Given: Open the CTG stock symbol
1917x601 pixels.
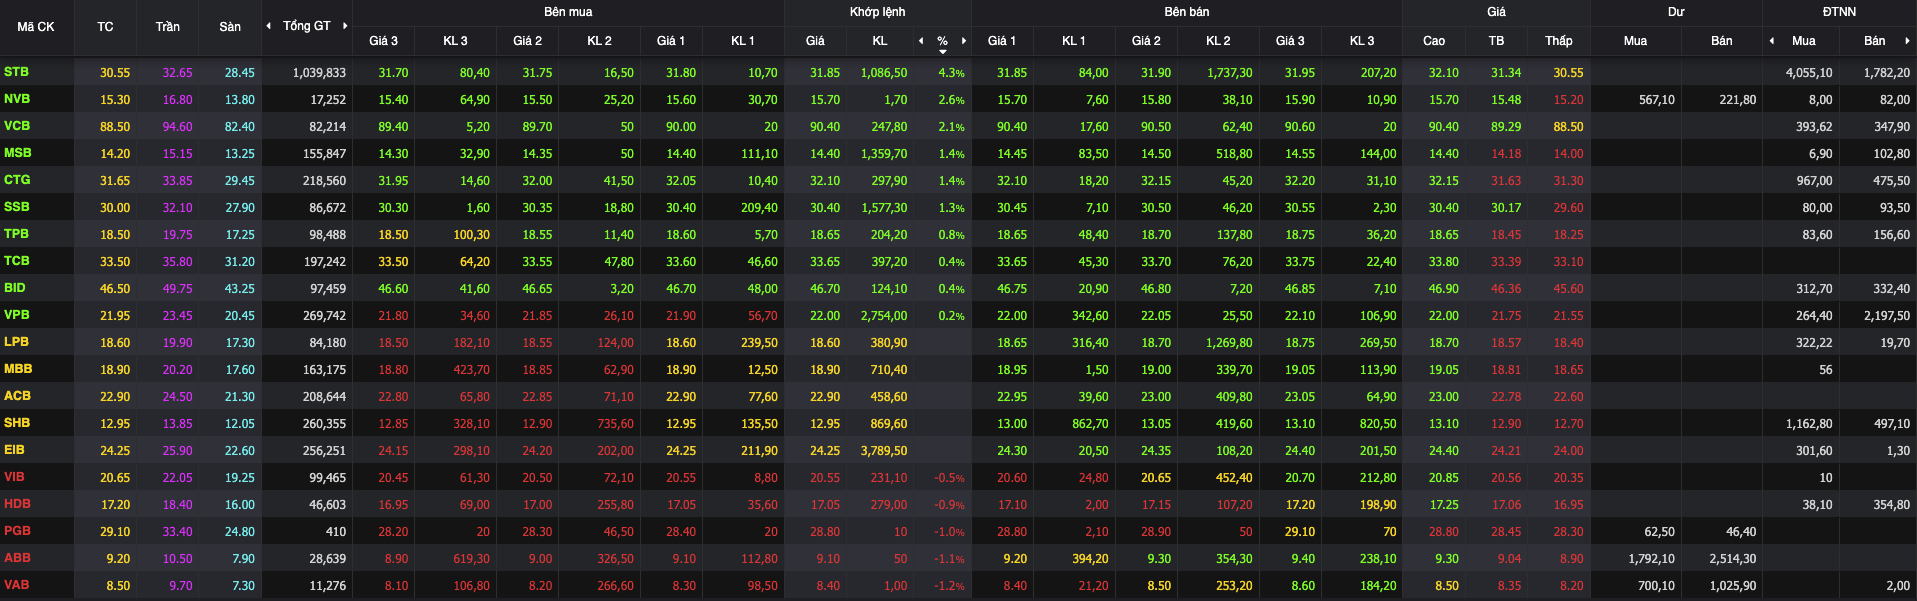Looking at the screenshot, I should [x=17, y=180].
